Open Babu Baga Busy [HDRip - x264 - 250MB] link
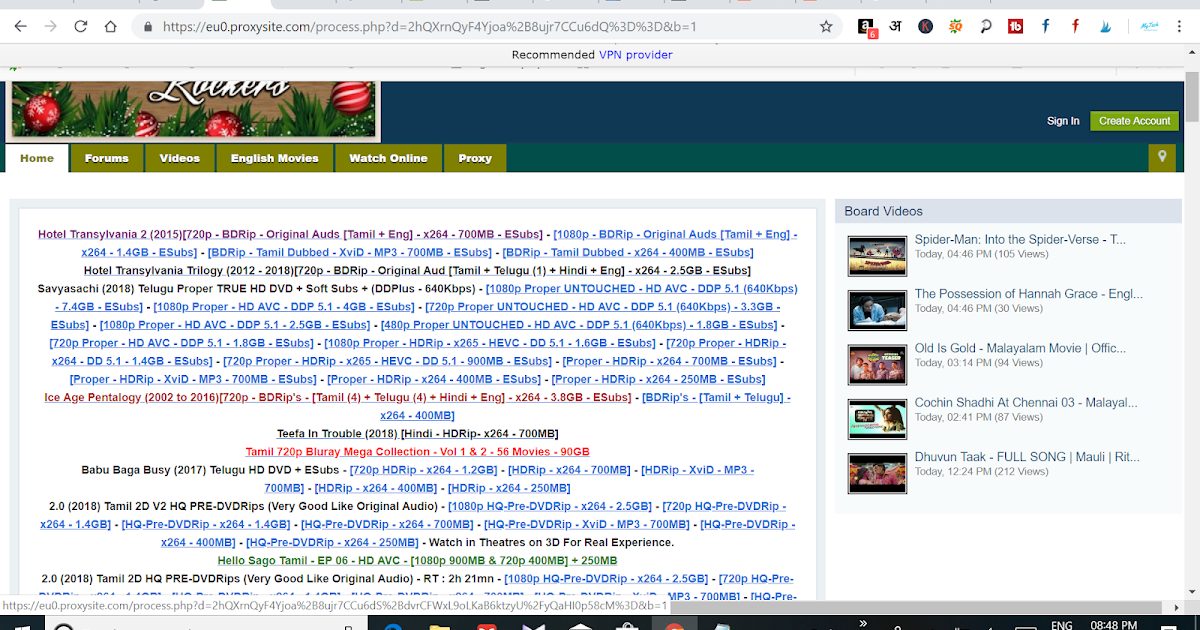The width and height of the screenshot is (1200, 630). [508, 488]
